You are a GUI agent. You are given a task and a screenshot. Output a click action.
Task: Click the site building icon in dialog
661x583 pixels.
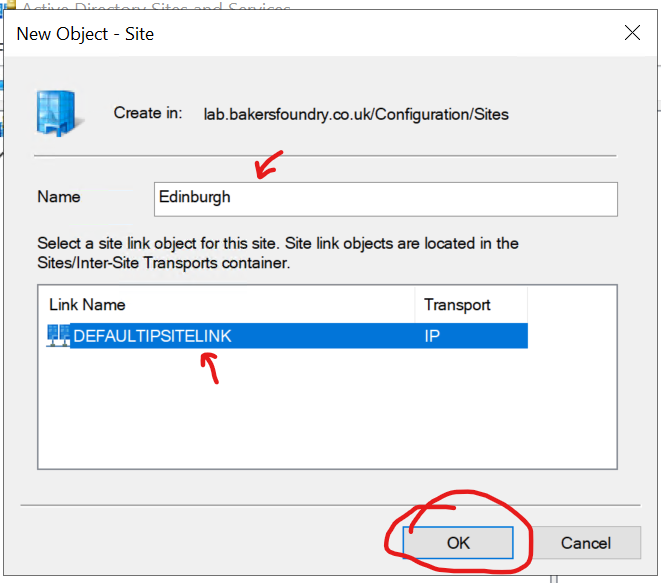(x=58, y=114)
